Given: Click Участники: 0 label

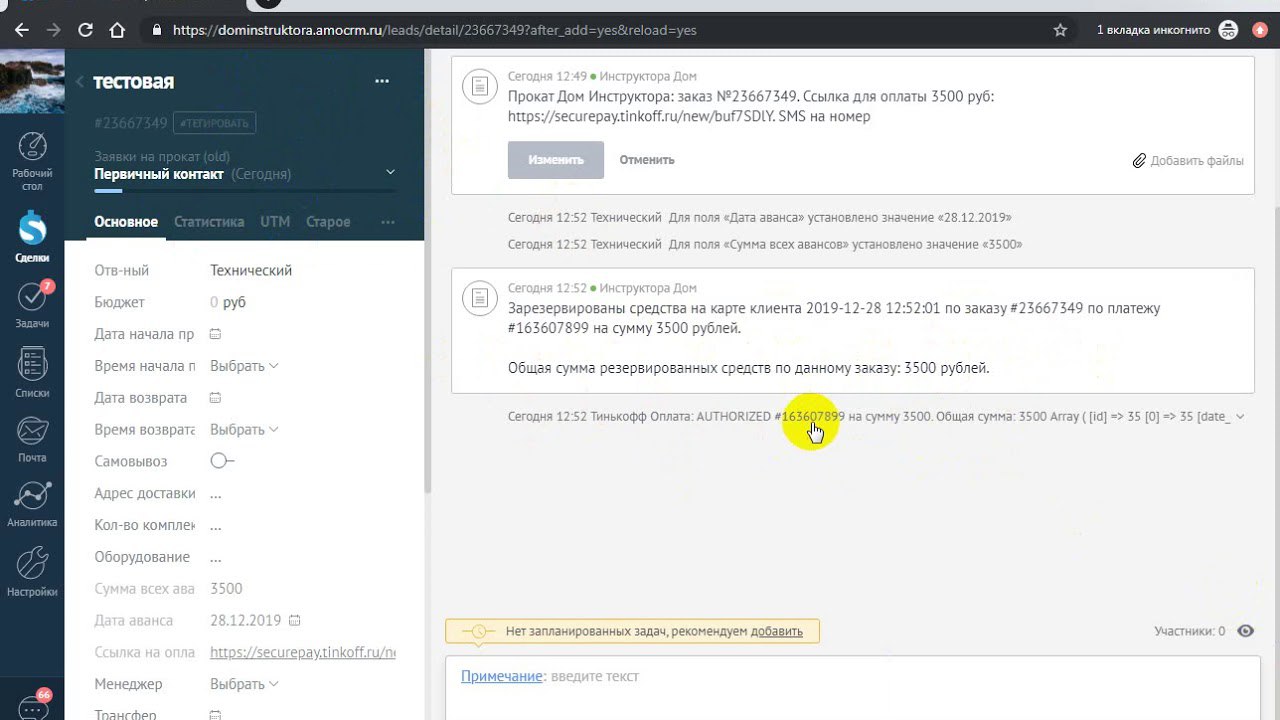Looking at the screenshot, I should pos(1190,631).
